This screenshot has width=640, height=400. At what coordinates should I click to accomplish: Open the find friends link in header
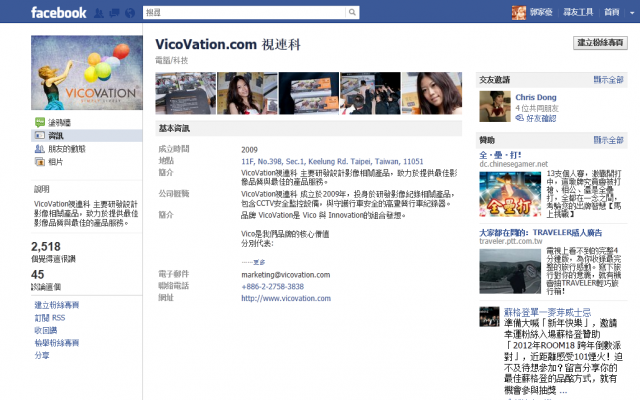pyautogui.click(x=578, y=13)
